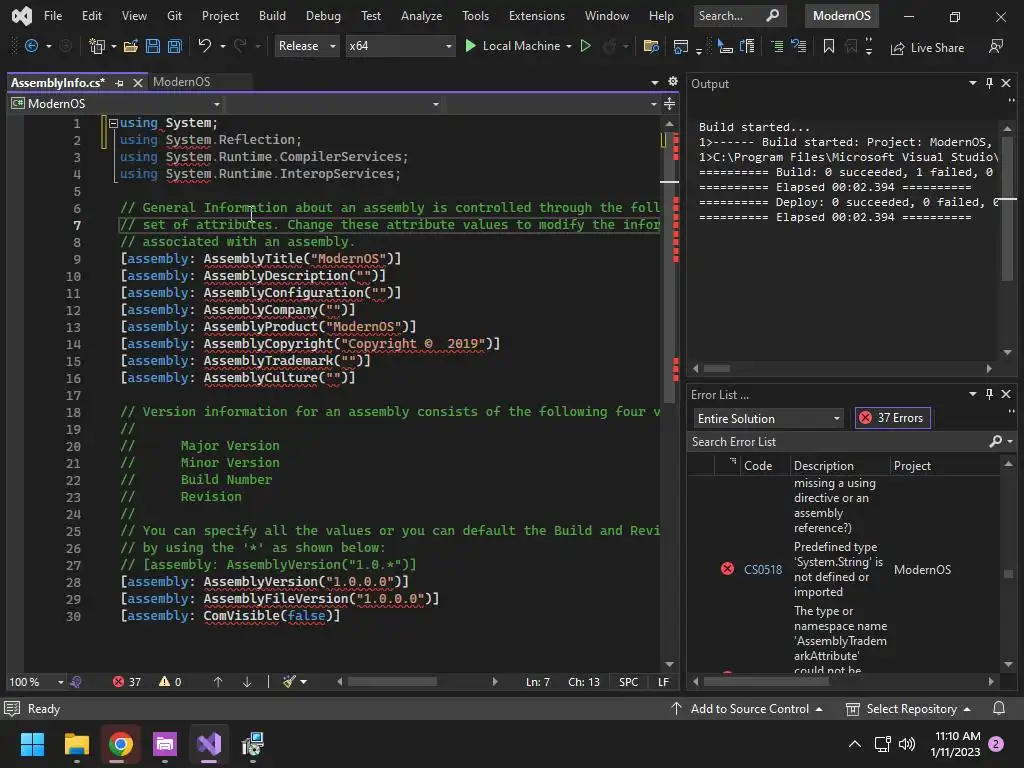Switch to the ModernOS document tab

tap(182, 82)
